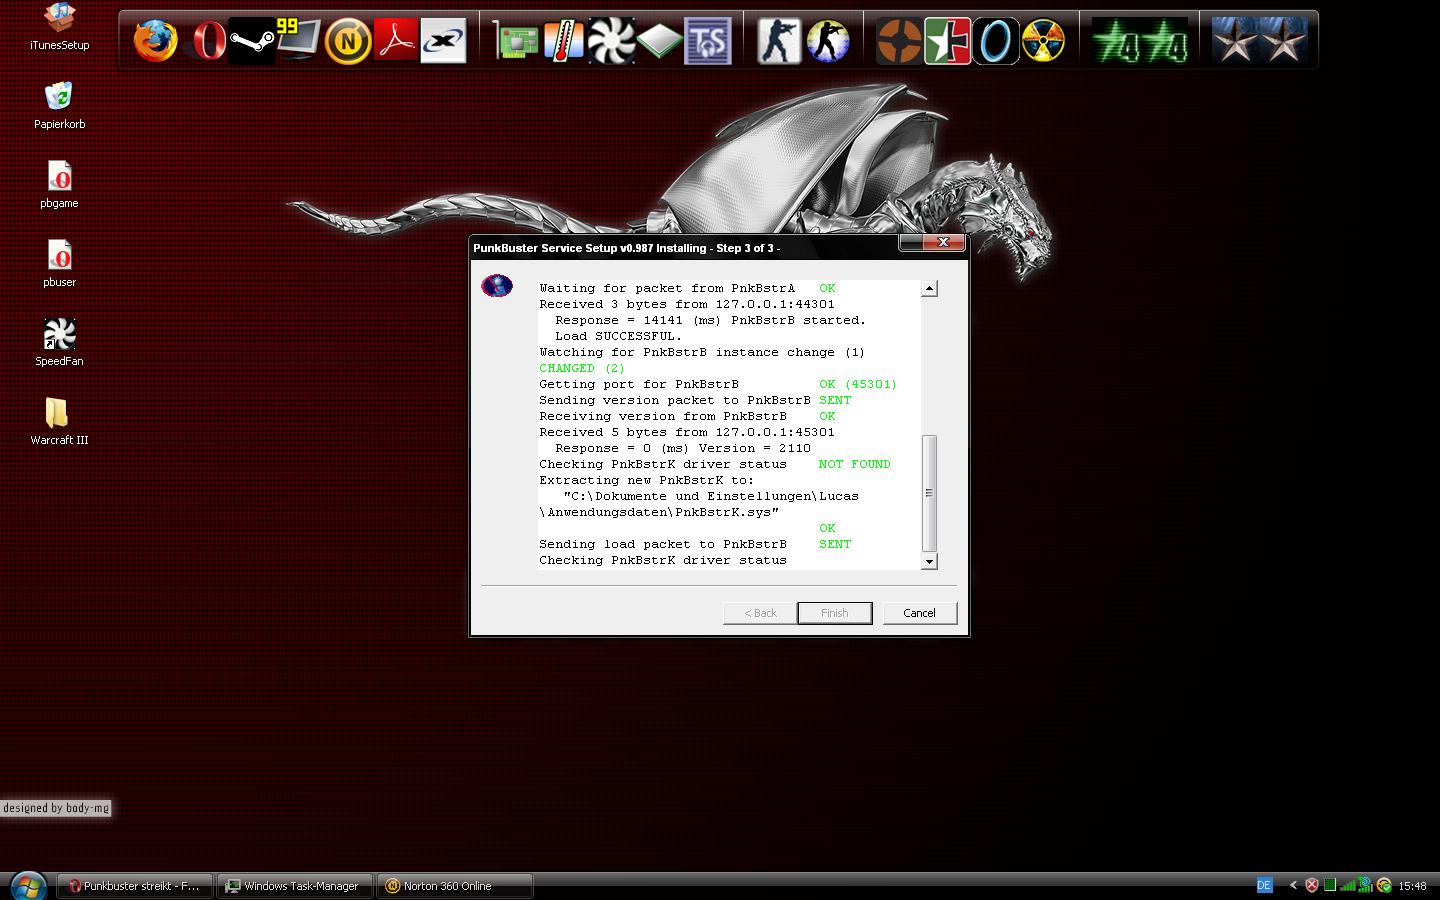Launch SpeedFan from the dock fan icon
Viewport: 1440px width, 900px height.
(x=611, y=41)
